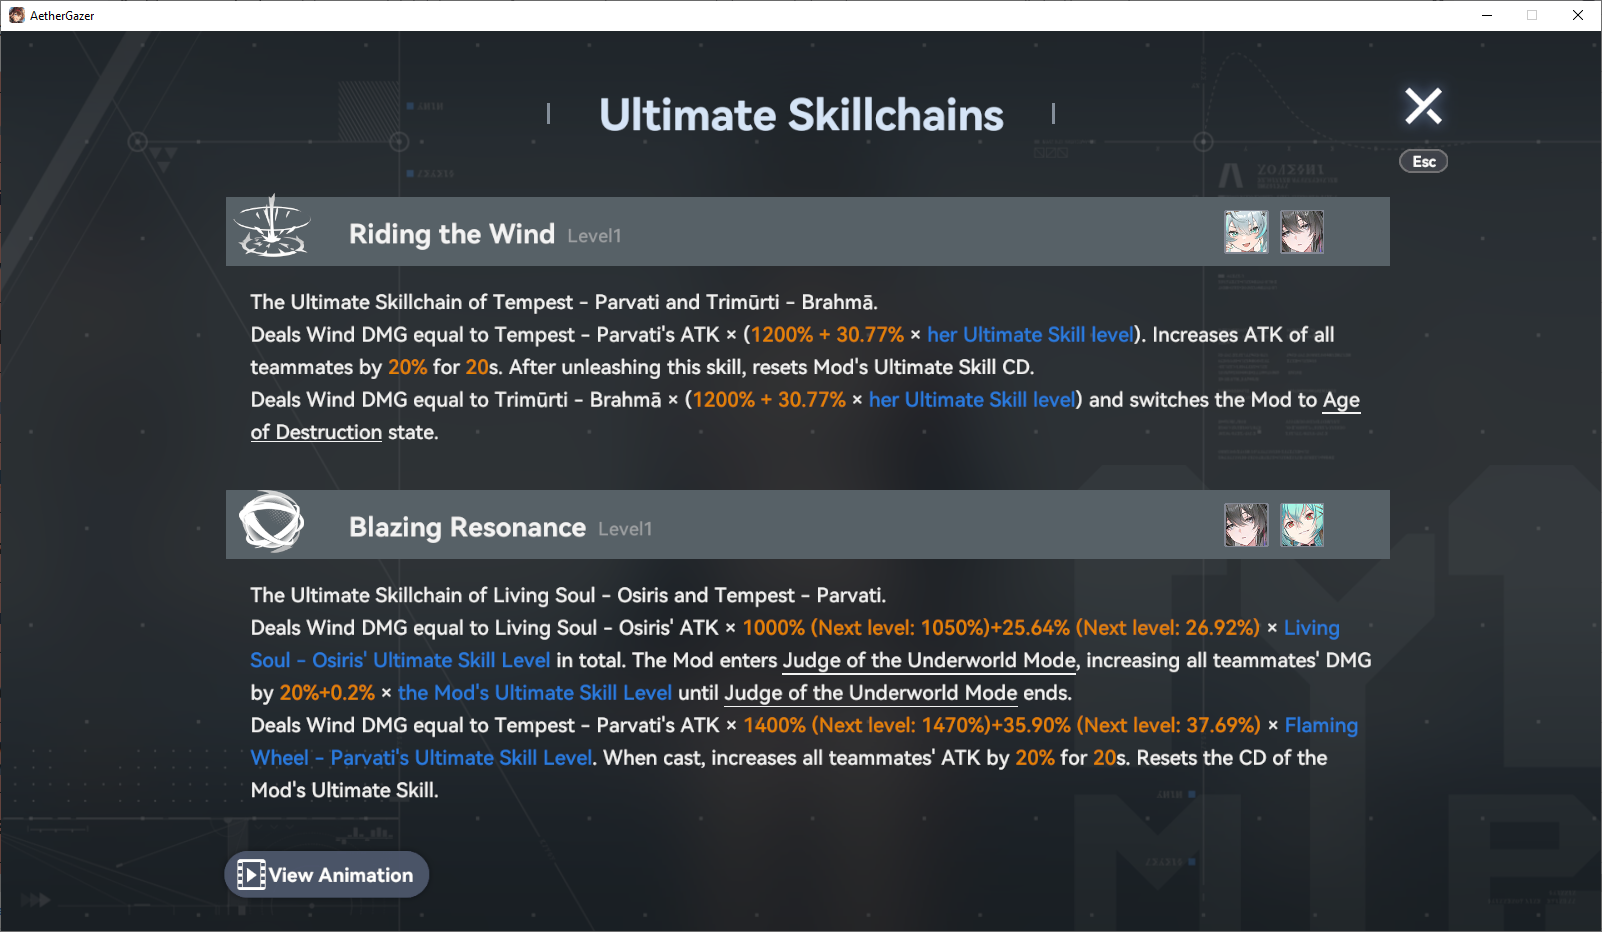Click '1000% (Next level: 1050%)' value
This screenshot has width=1602, height=932.
click(x=865, y=628)
